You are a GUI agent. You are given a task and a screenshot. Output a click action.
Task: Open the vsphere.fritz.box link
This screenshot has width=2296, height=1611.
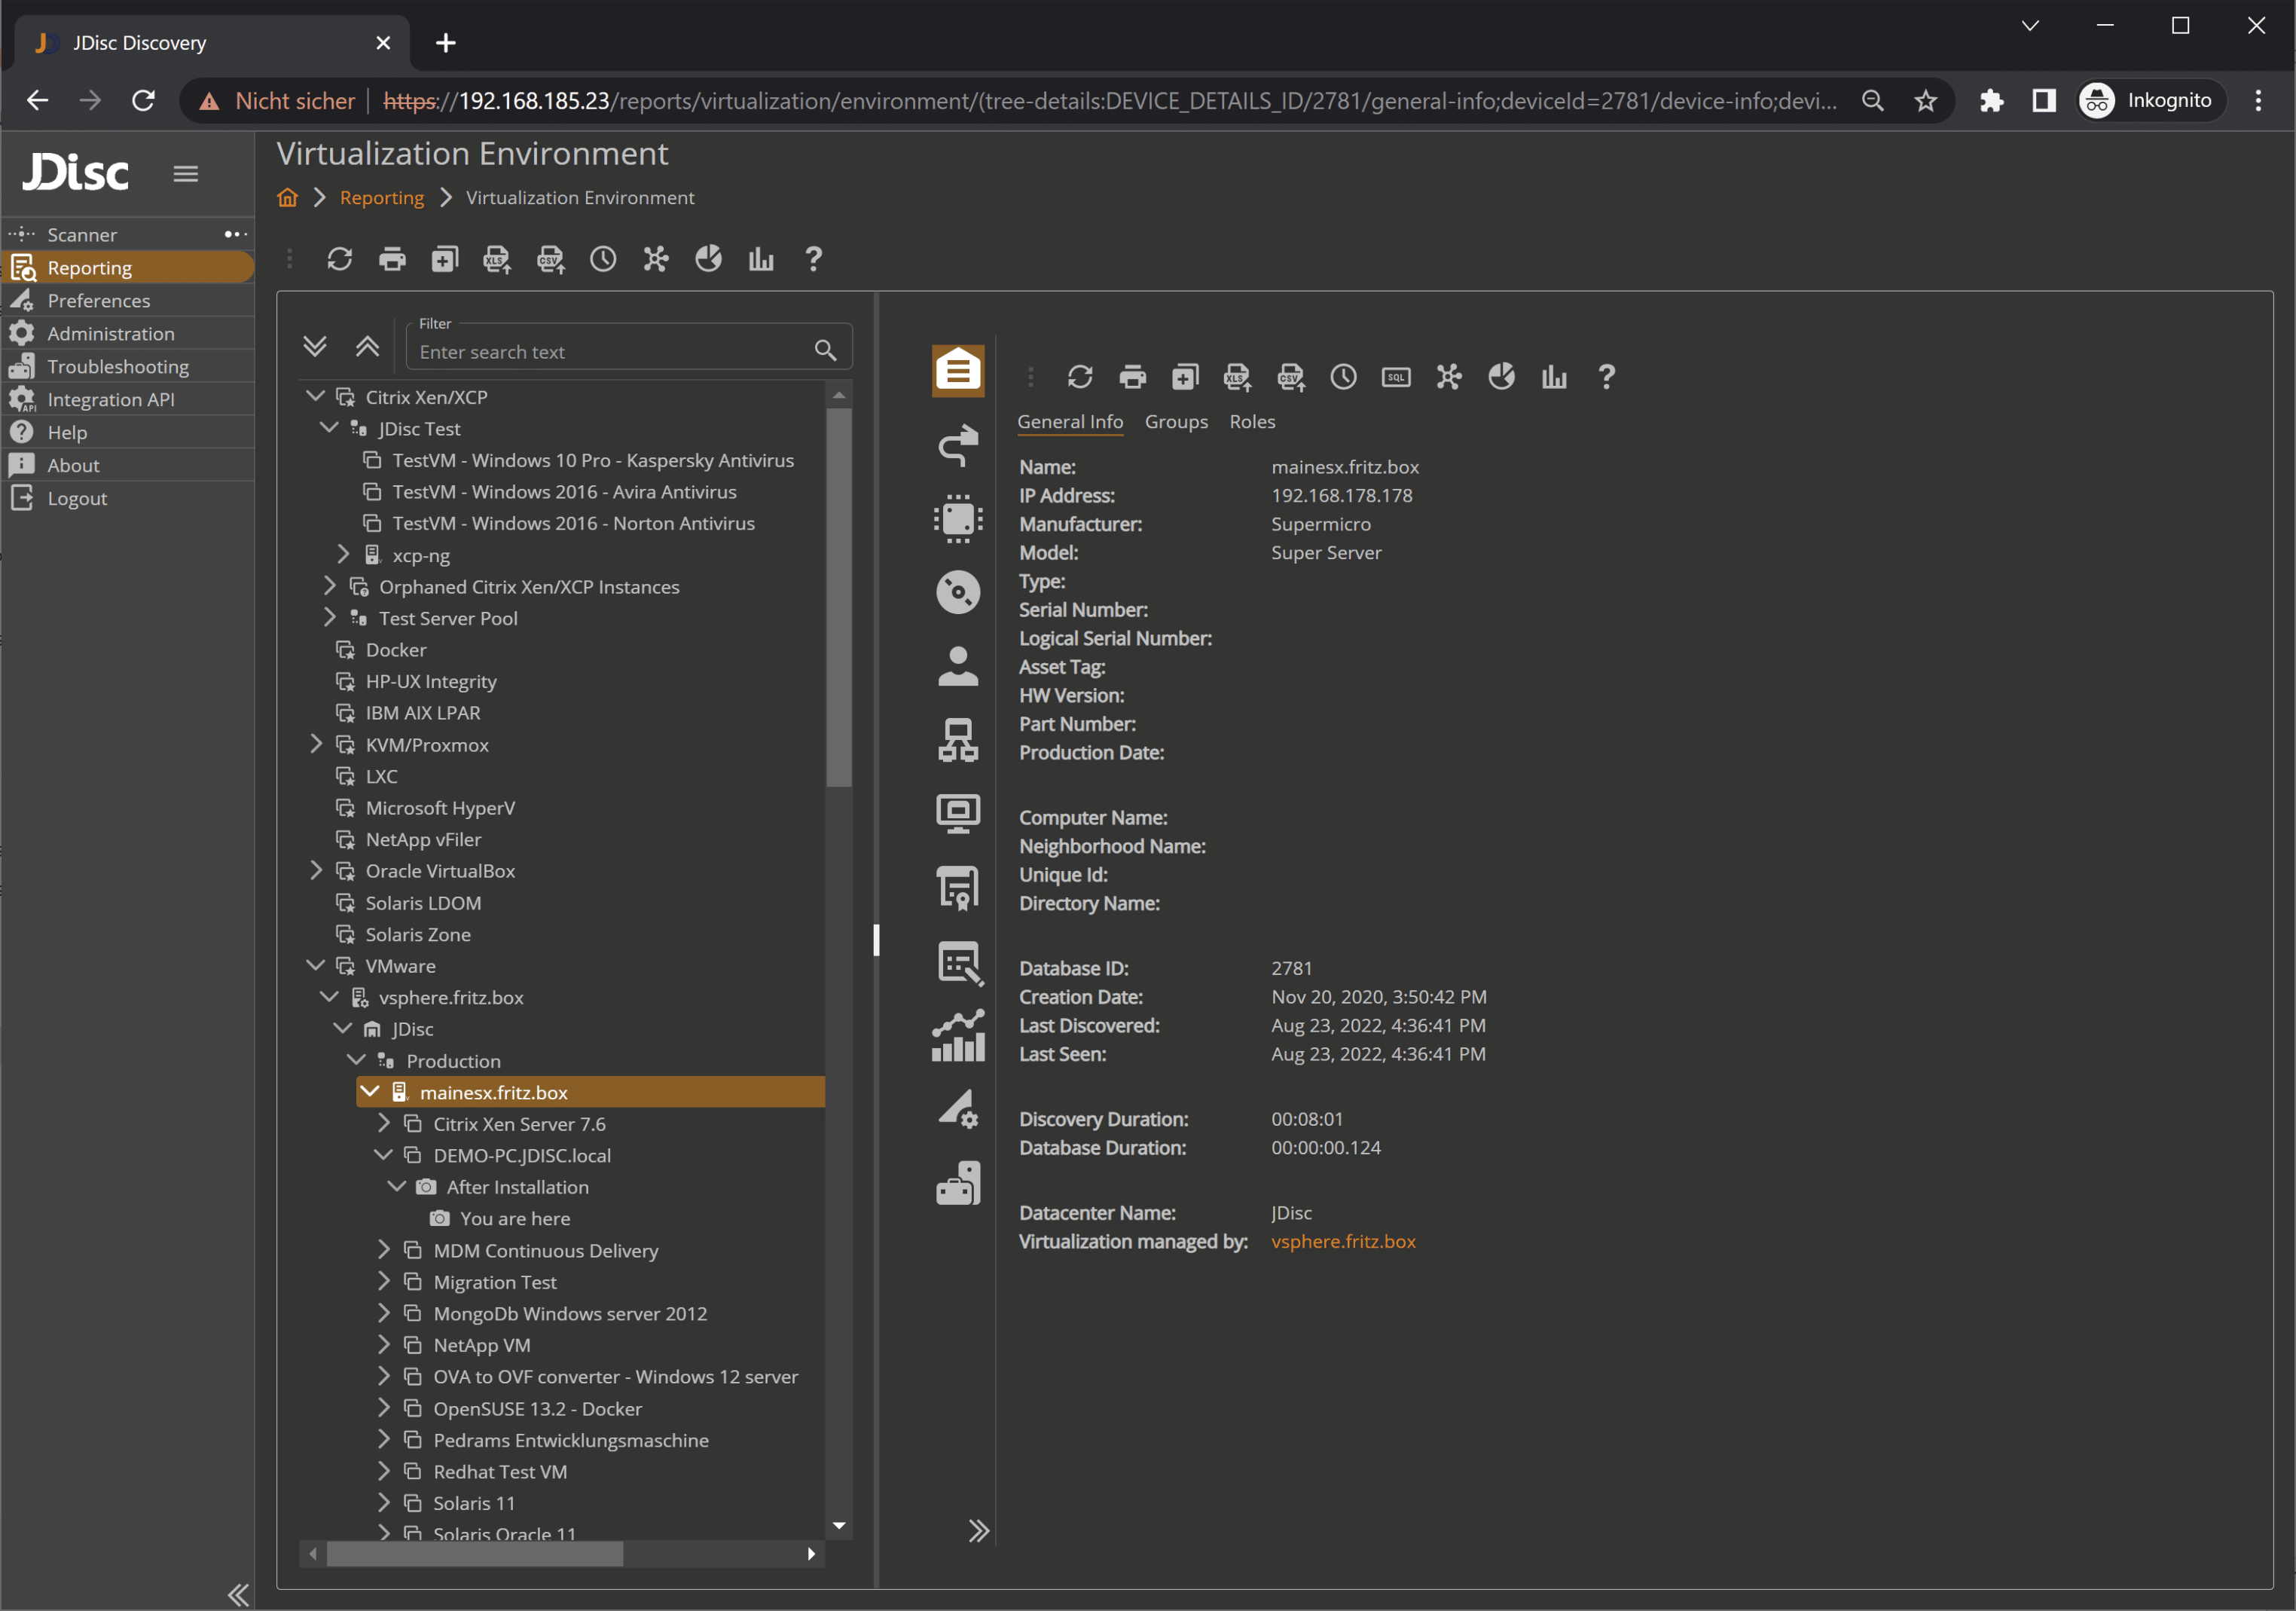click(x=1344, y=1241)
